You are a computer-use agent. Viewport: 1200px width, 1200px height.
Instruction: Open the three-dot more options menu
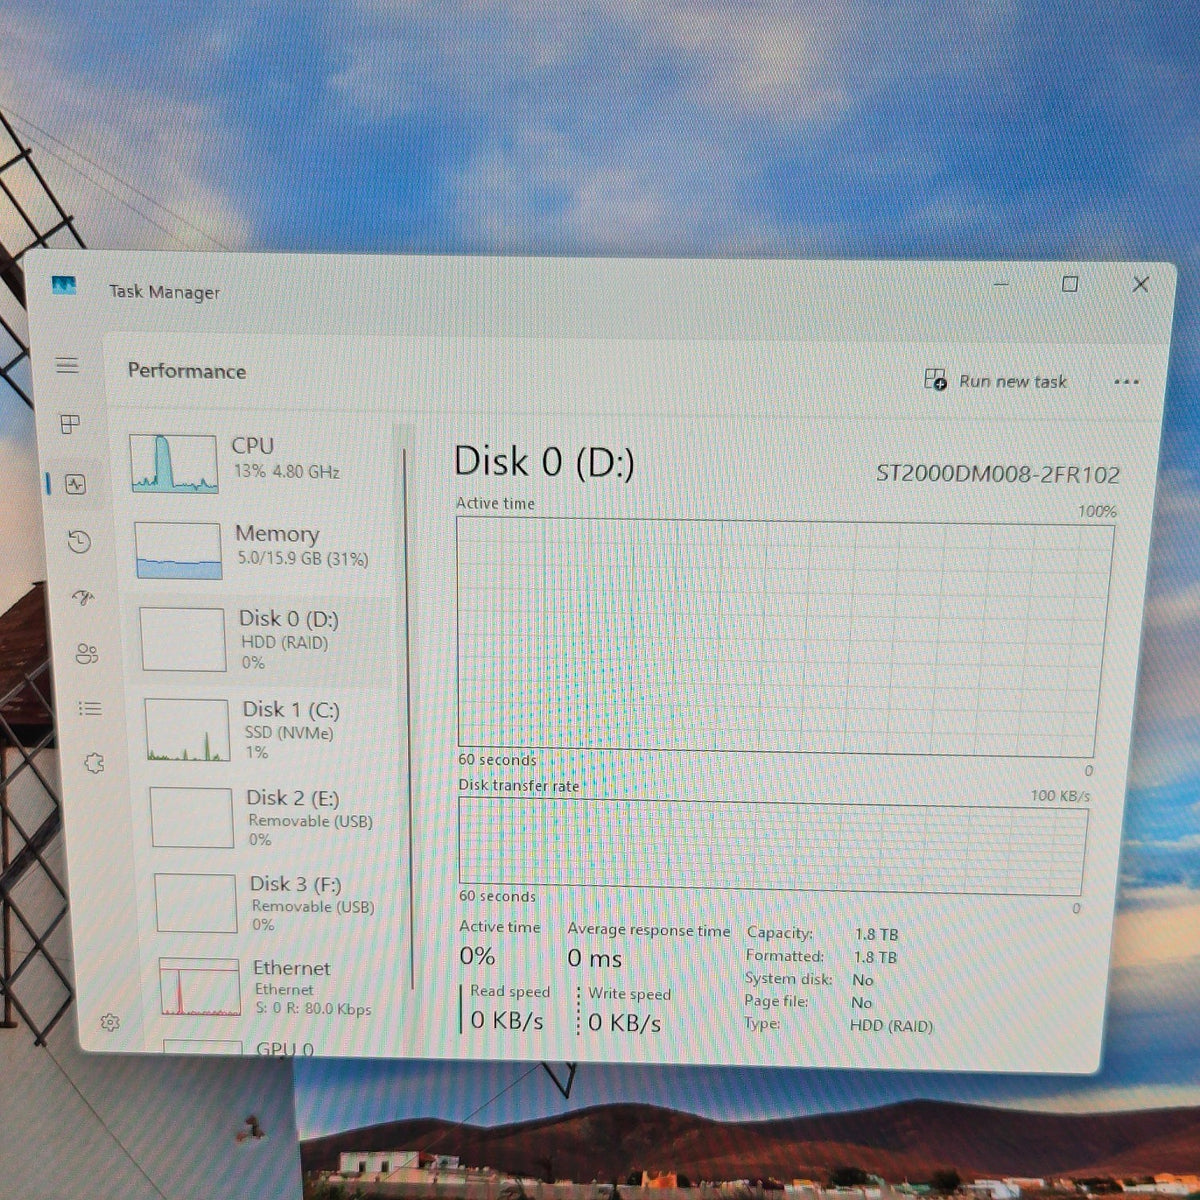1126,382
